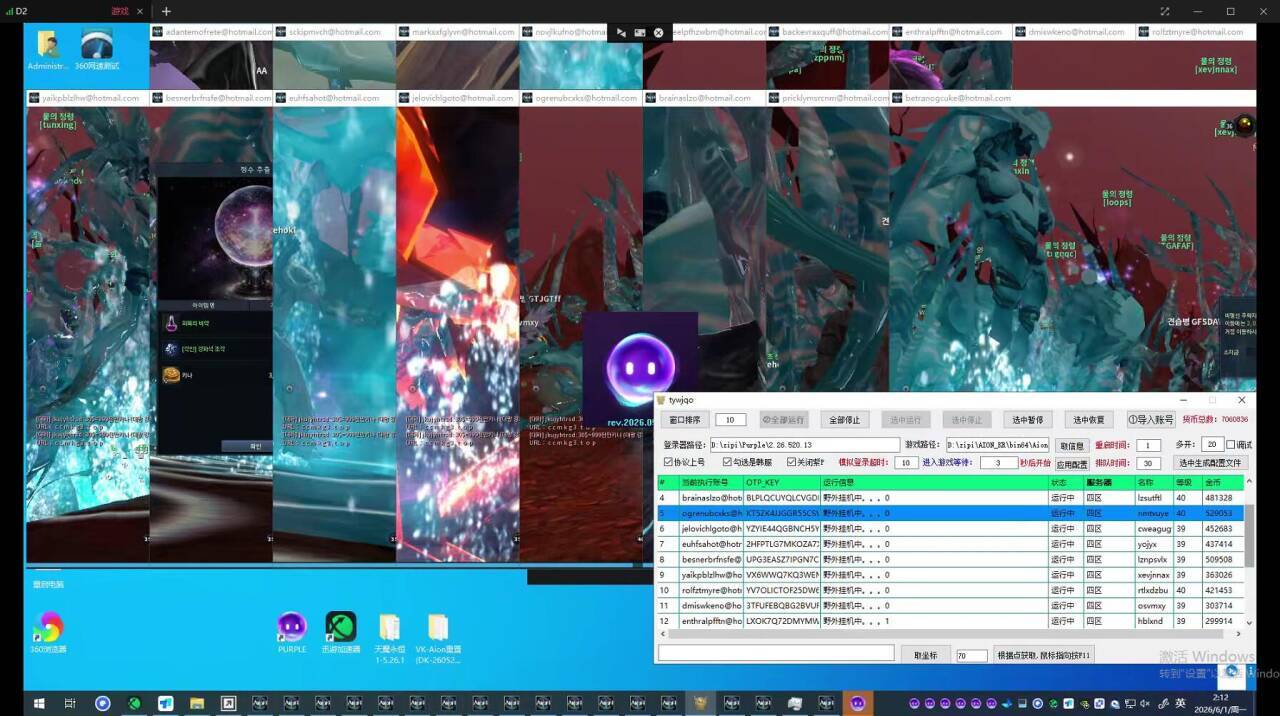Open the 迅游加速器 desktop shortcut
Image resolution: width=1280 pixels, height=716 pixels.
pyautogui.click(x=341, y=633)
